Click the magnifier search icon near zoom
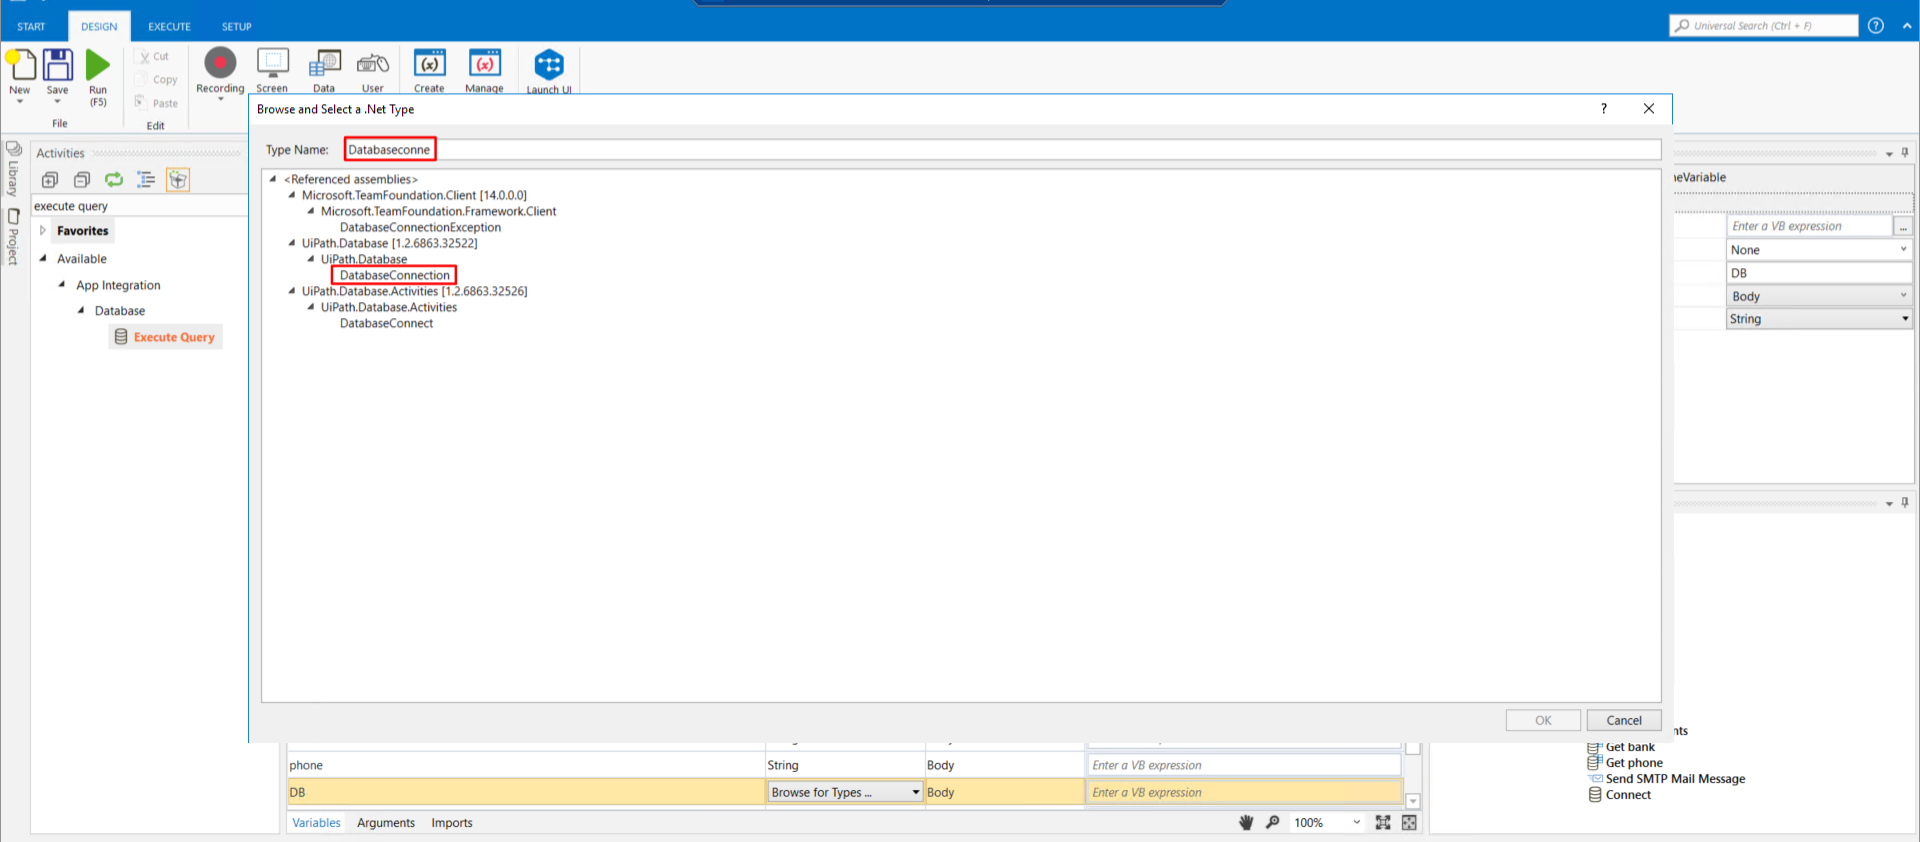This screenshot has height=842, width=1920. click(1272, 822)
